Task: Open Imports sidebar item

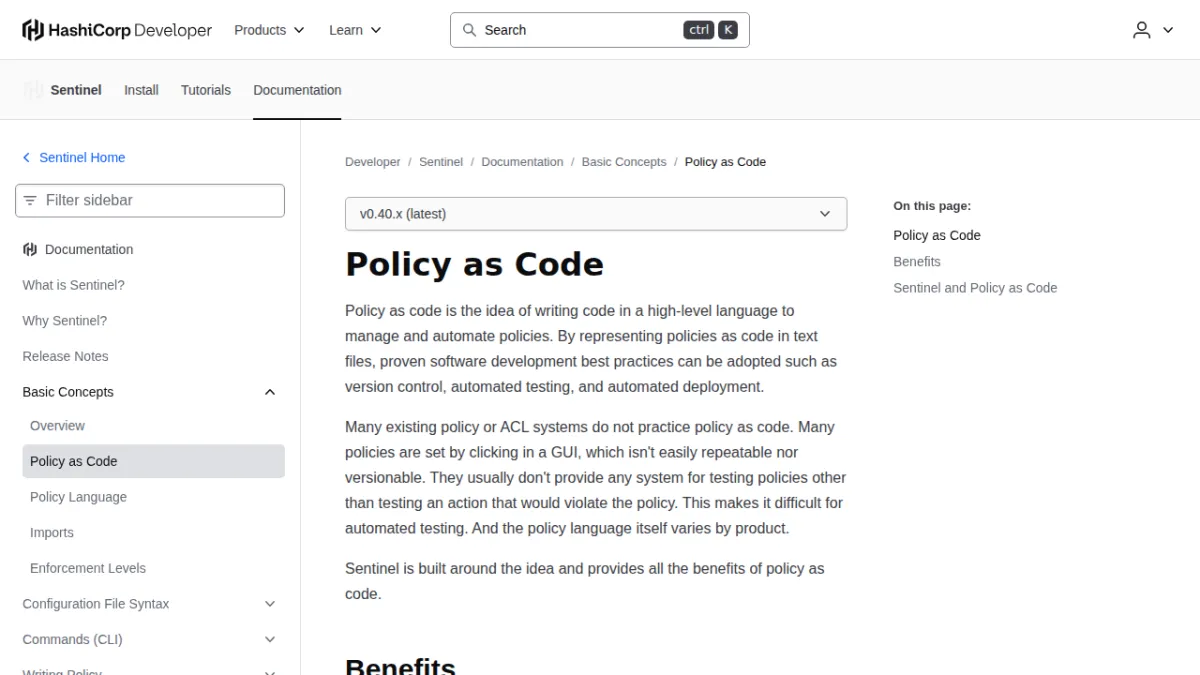Action: pos(52,533)
